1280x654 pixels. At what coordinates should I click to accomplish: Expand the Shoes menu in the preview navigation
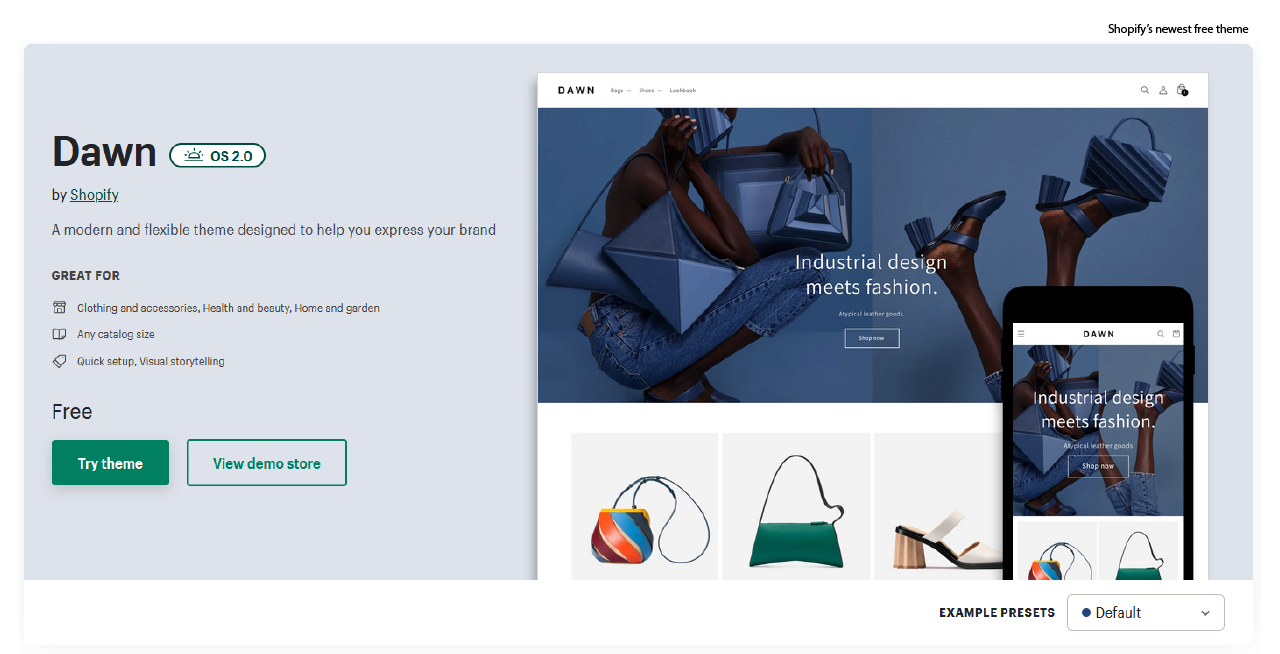pos(650,90)
